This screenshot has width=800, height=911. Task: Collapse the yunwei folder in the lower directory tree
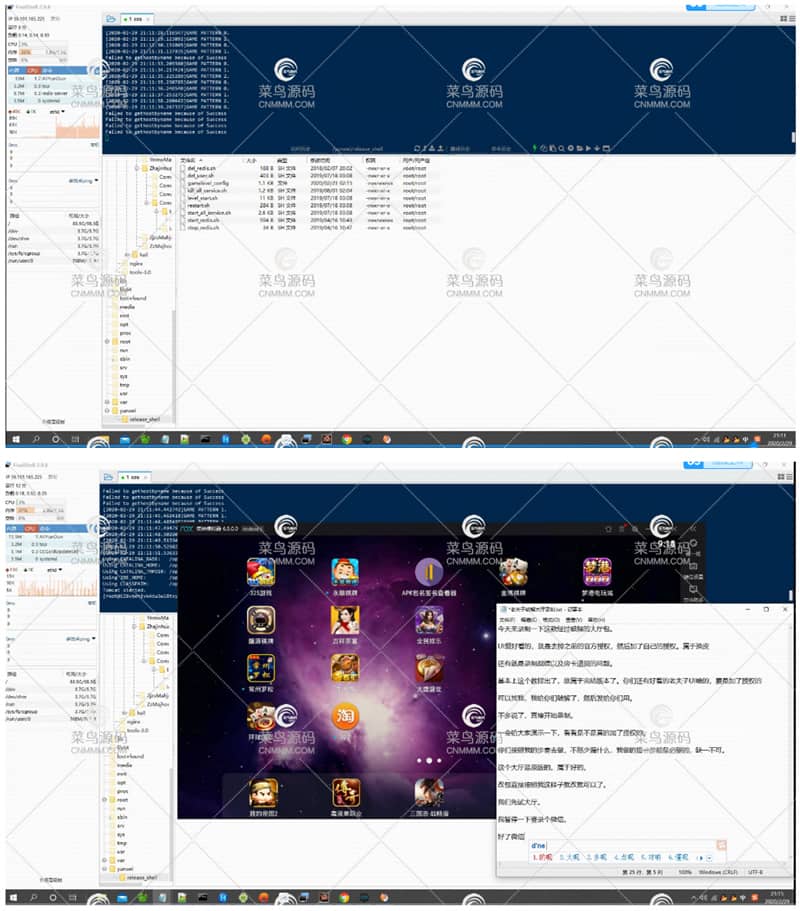105,869
